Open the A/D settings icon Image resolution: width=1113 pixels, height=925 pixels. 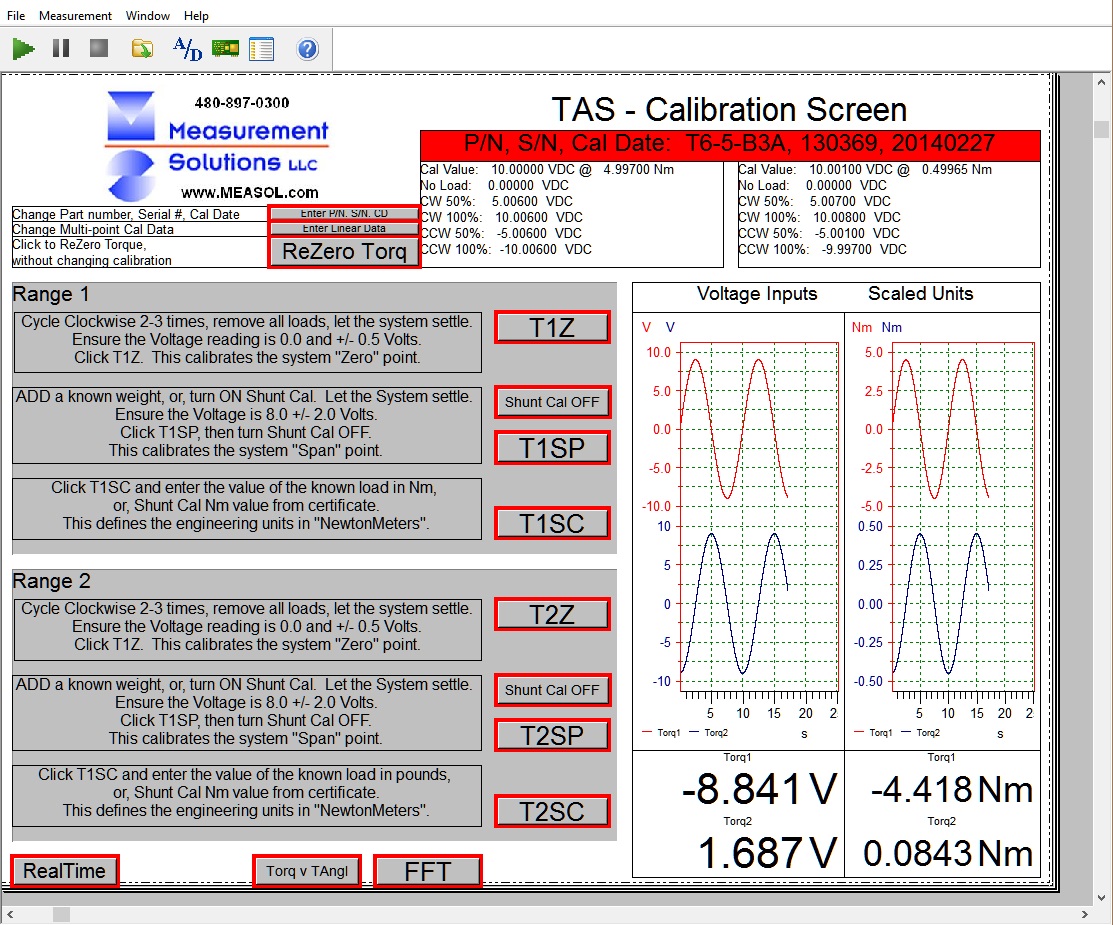[187, 49]
